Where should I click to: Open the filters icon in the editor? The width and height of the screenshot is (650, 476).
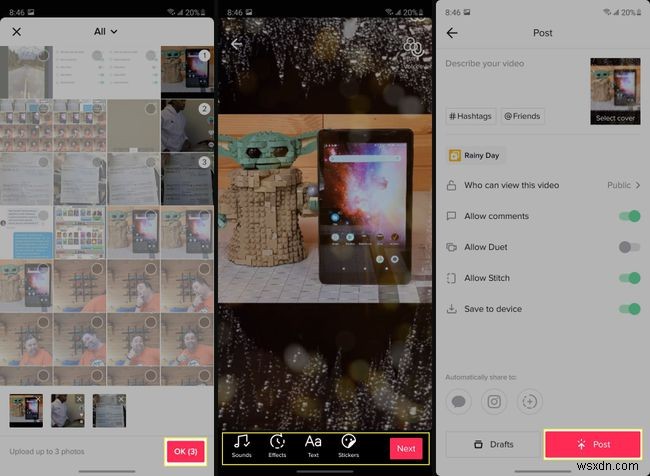point(414,48)
